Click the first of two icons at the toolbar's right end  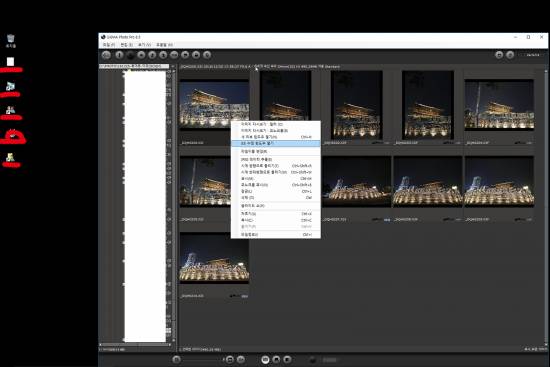[x=499, y=55]
